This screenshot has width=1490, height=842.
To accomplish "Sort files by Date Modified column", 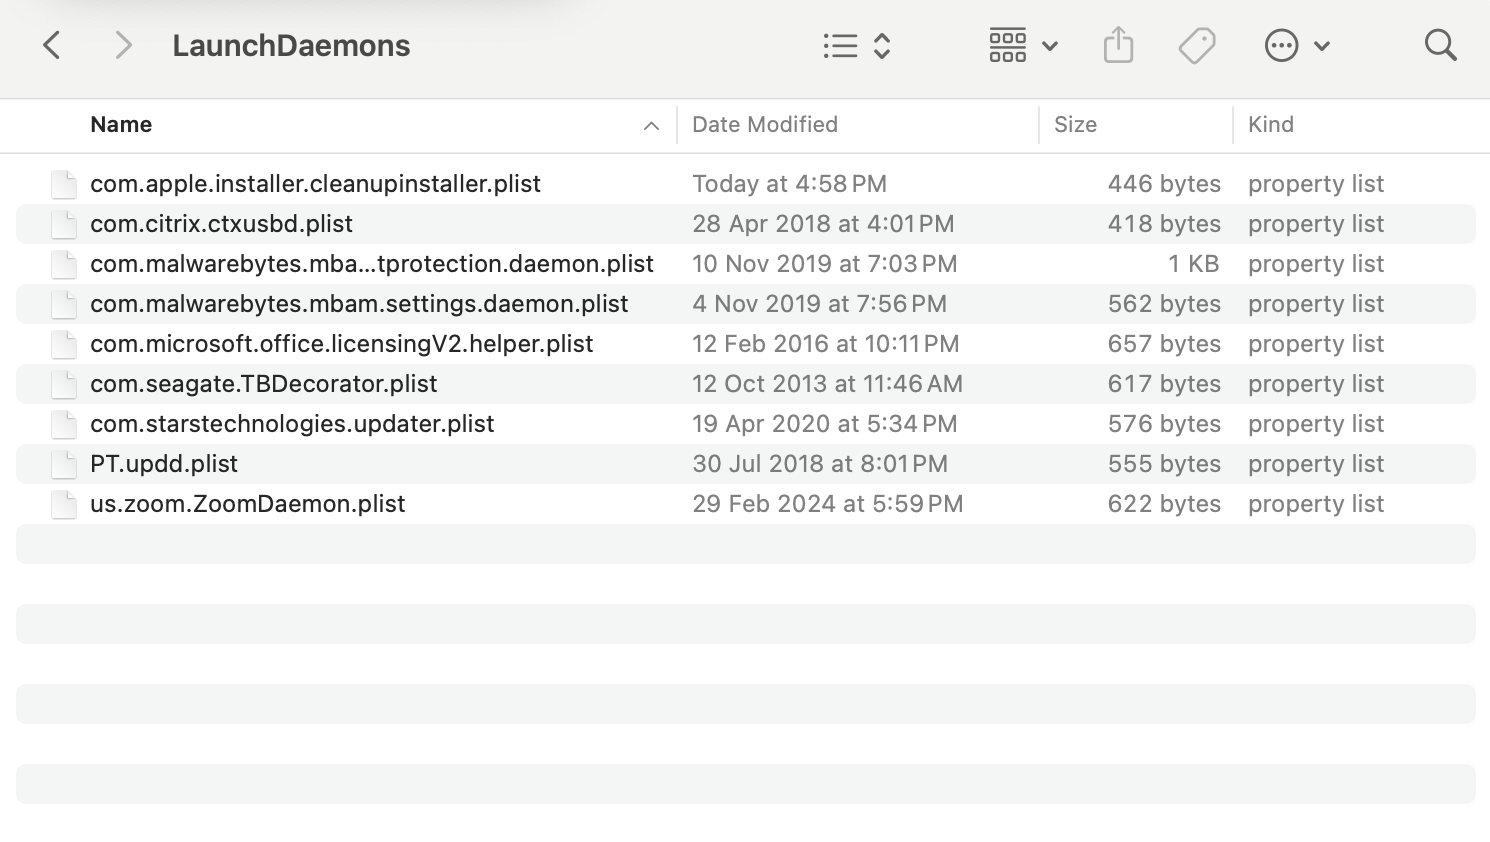I will [765, 125].
